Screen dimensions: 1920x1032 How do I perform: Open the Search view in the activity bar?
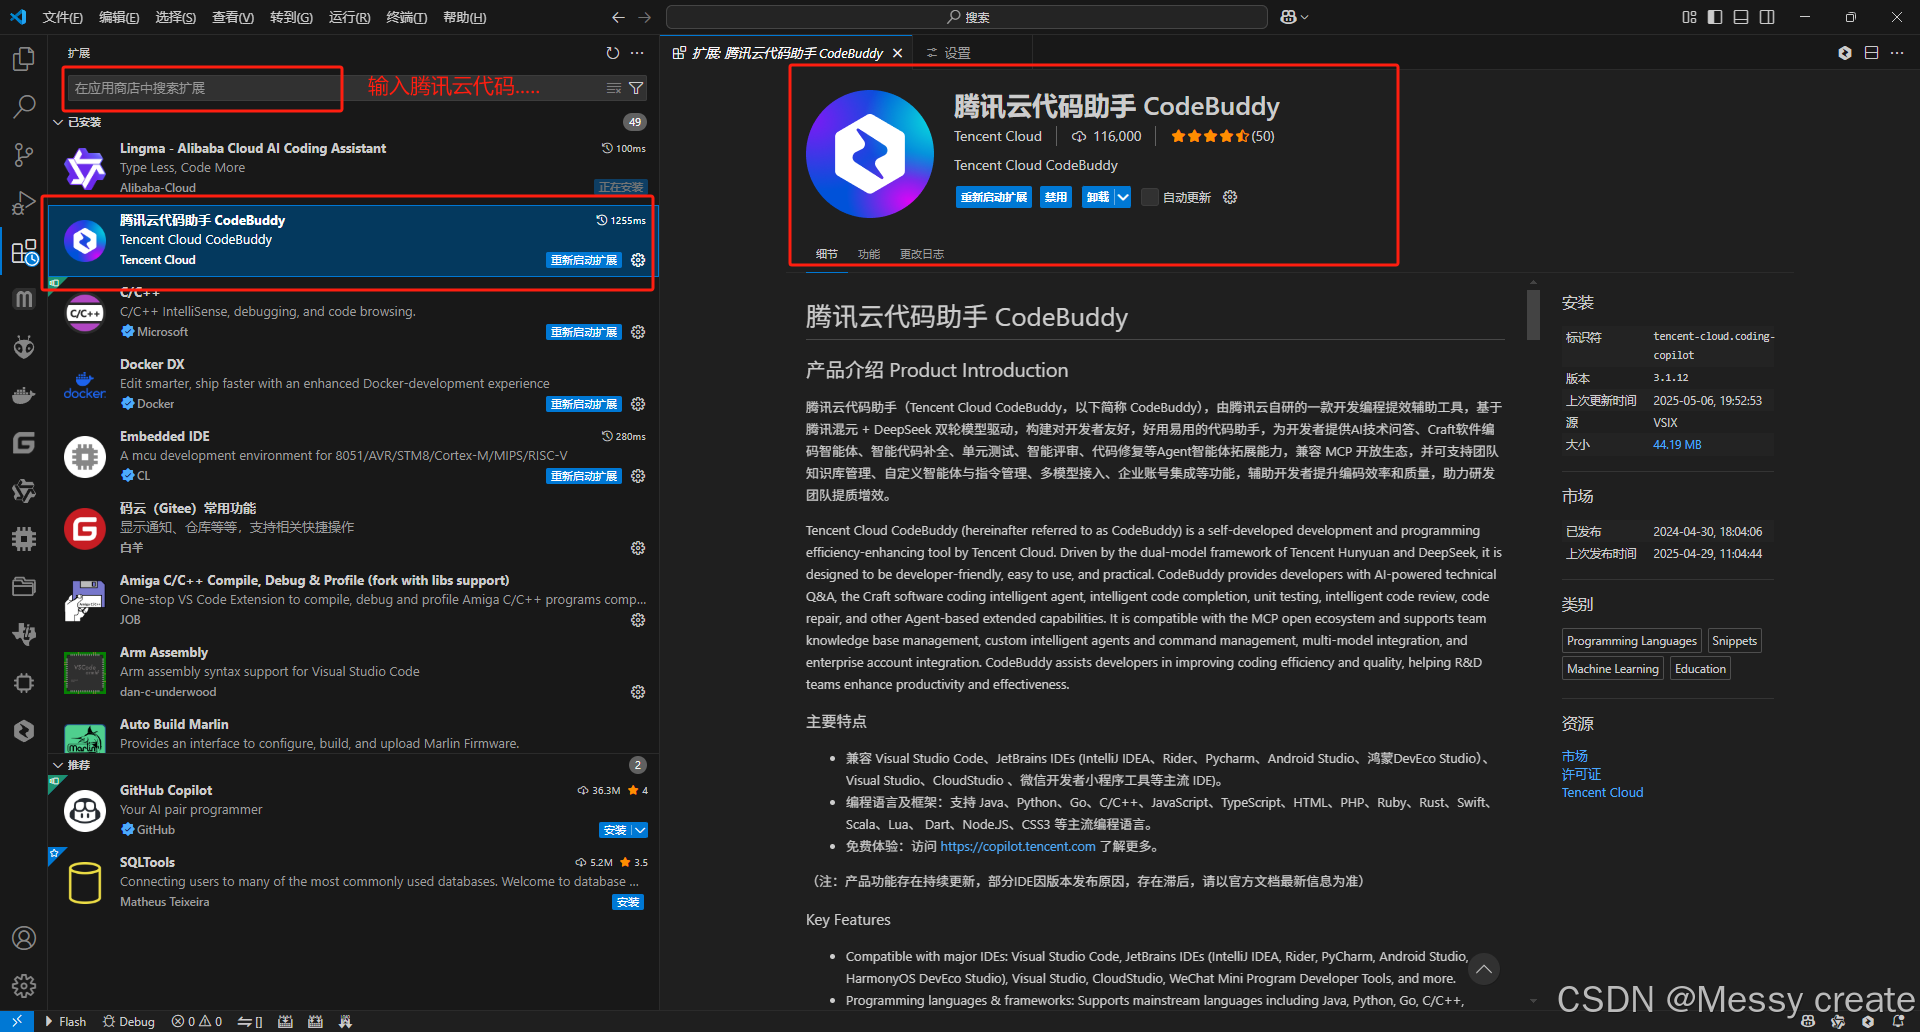point(24,106)
